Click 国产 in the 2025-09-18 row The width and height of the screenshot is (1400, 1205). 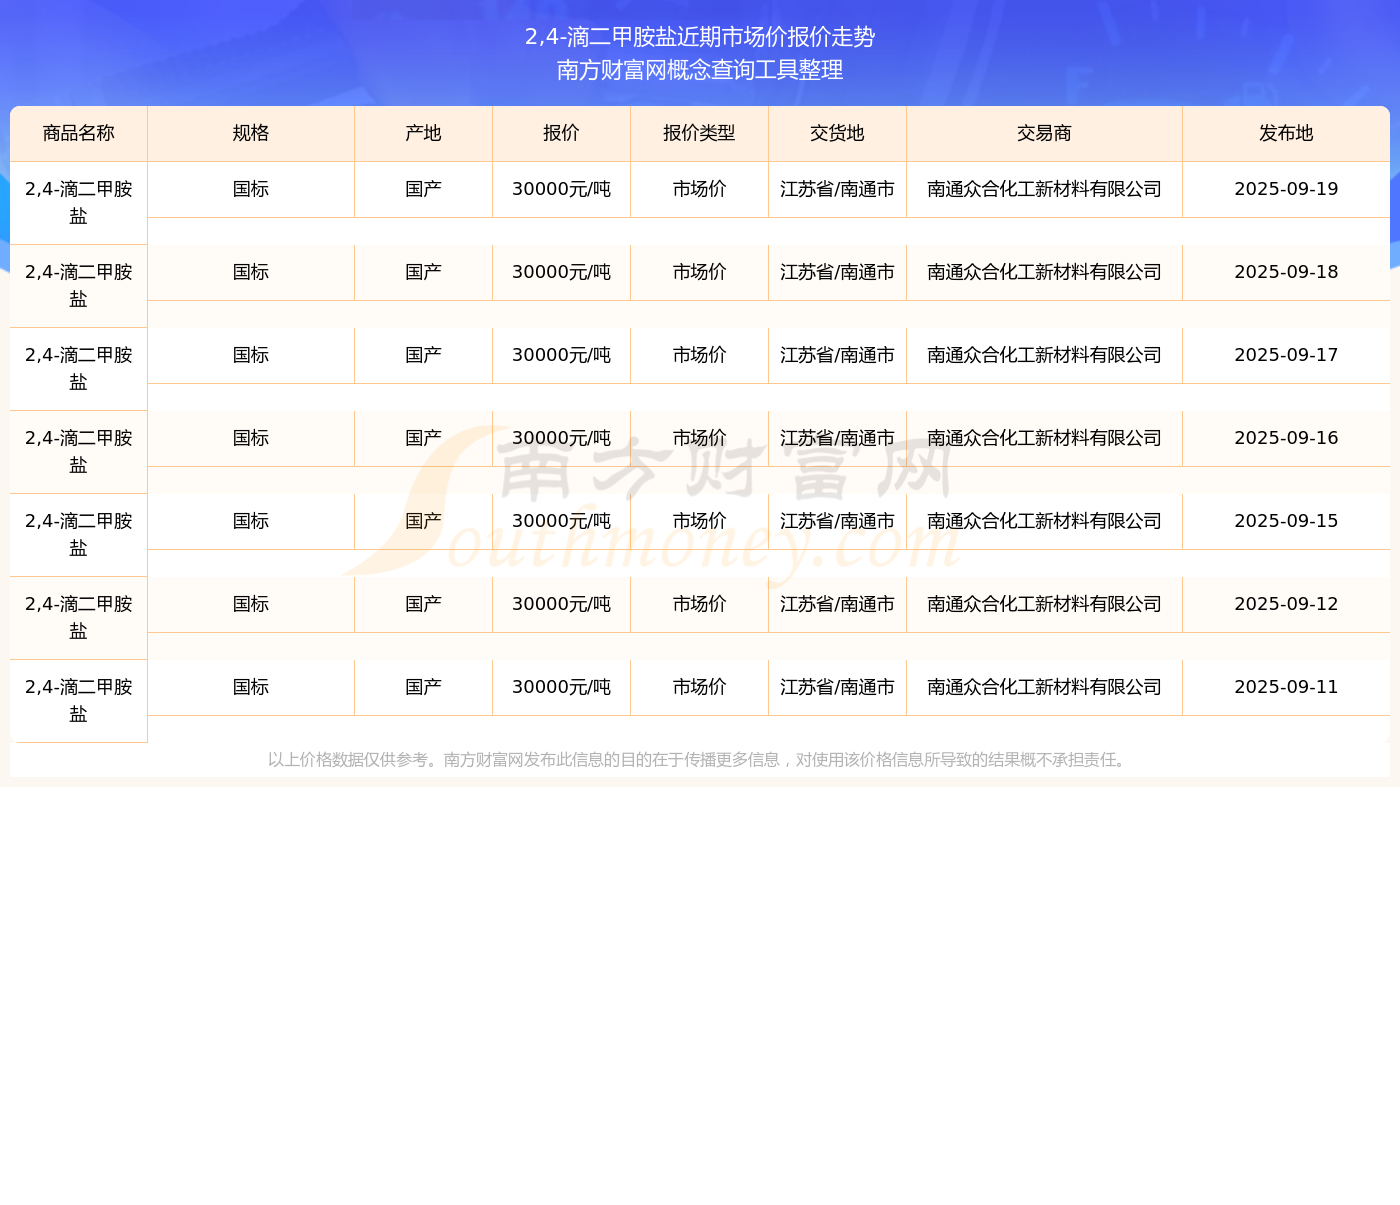tap(423, 272)
